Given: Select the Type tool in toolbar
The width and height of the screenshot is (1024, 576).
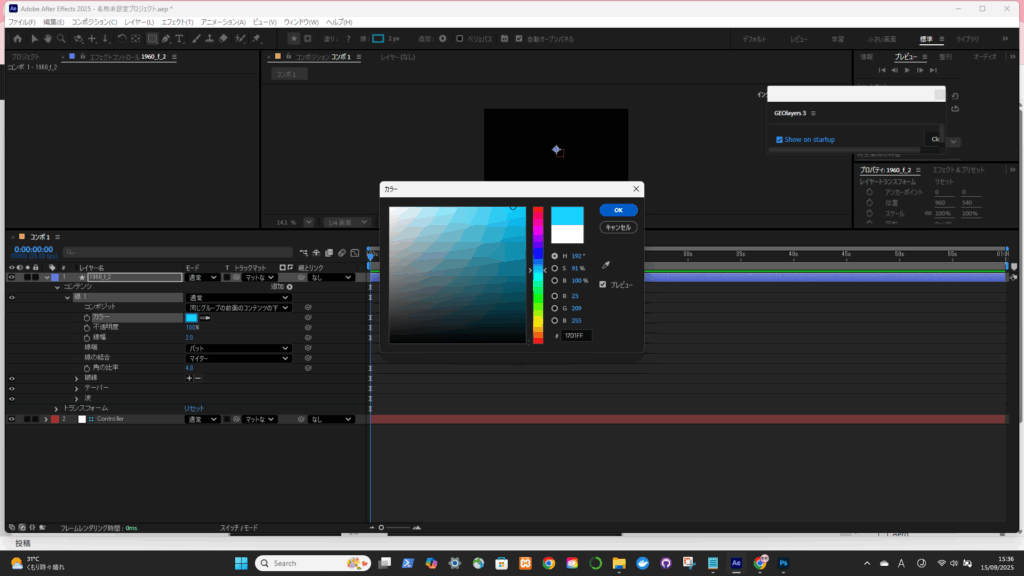Looking at the screenshot, I should (178, 39).
